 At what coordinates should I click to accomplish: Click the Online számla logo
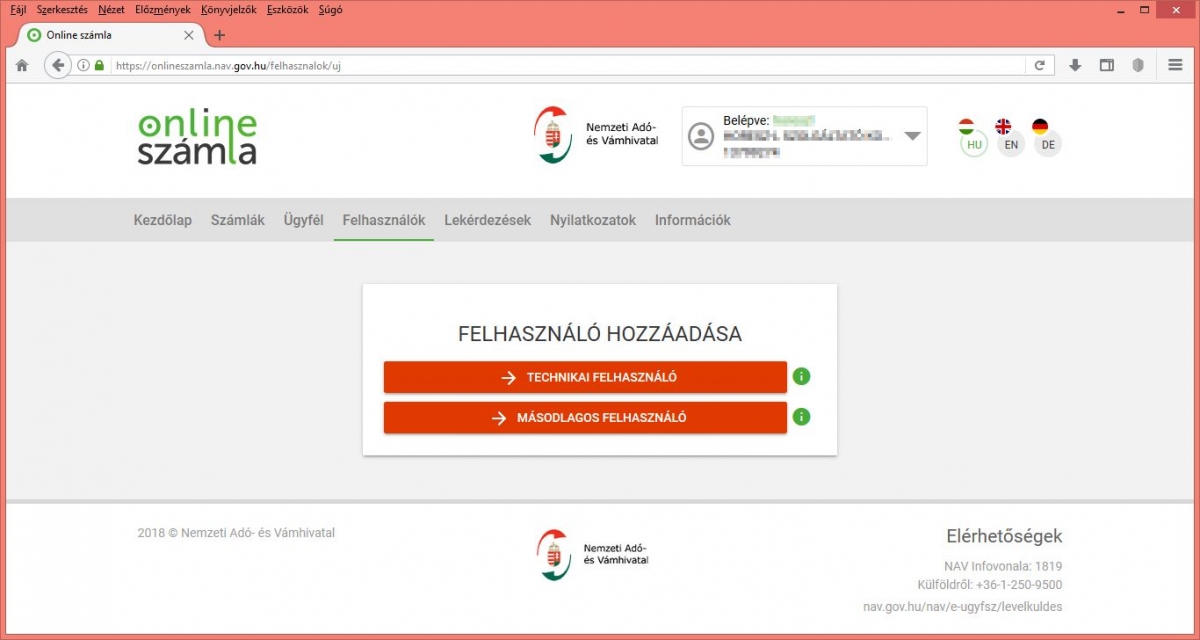pos(197,137)
